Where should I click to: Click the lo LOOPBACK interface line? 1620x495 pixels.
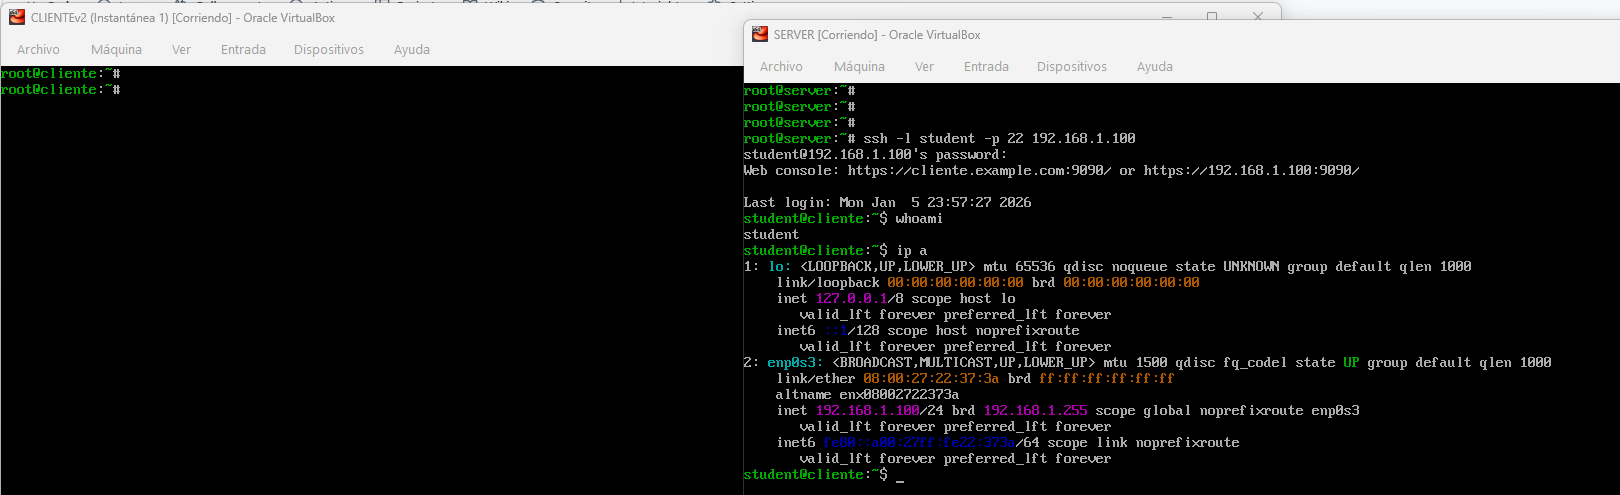point(1108,266)
